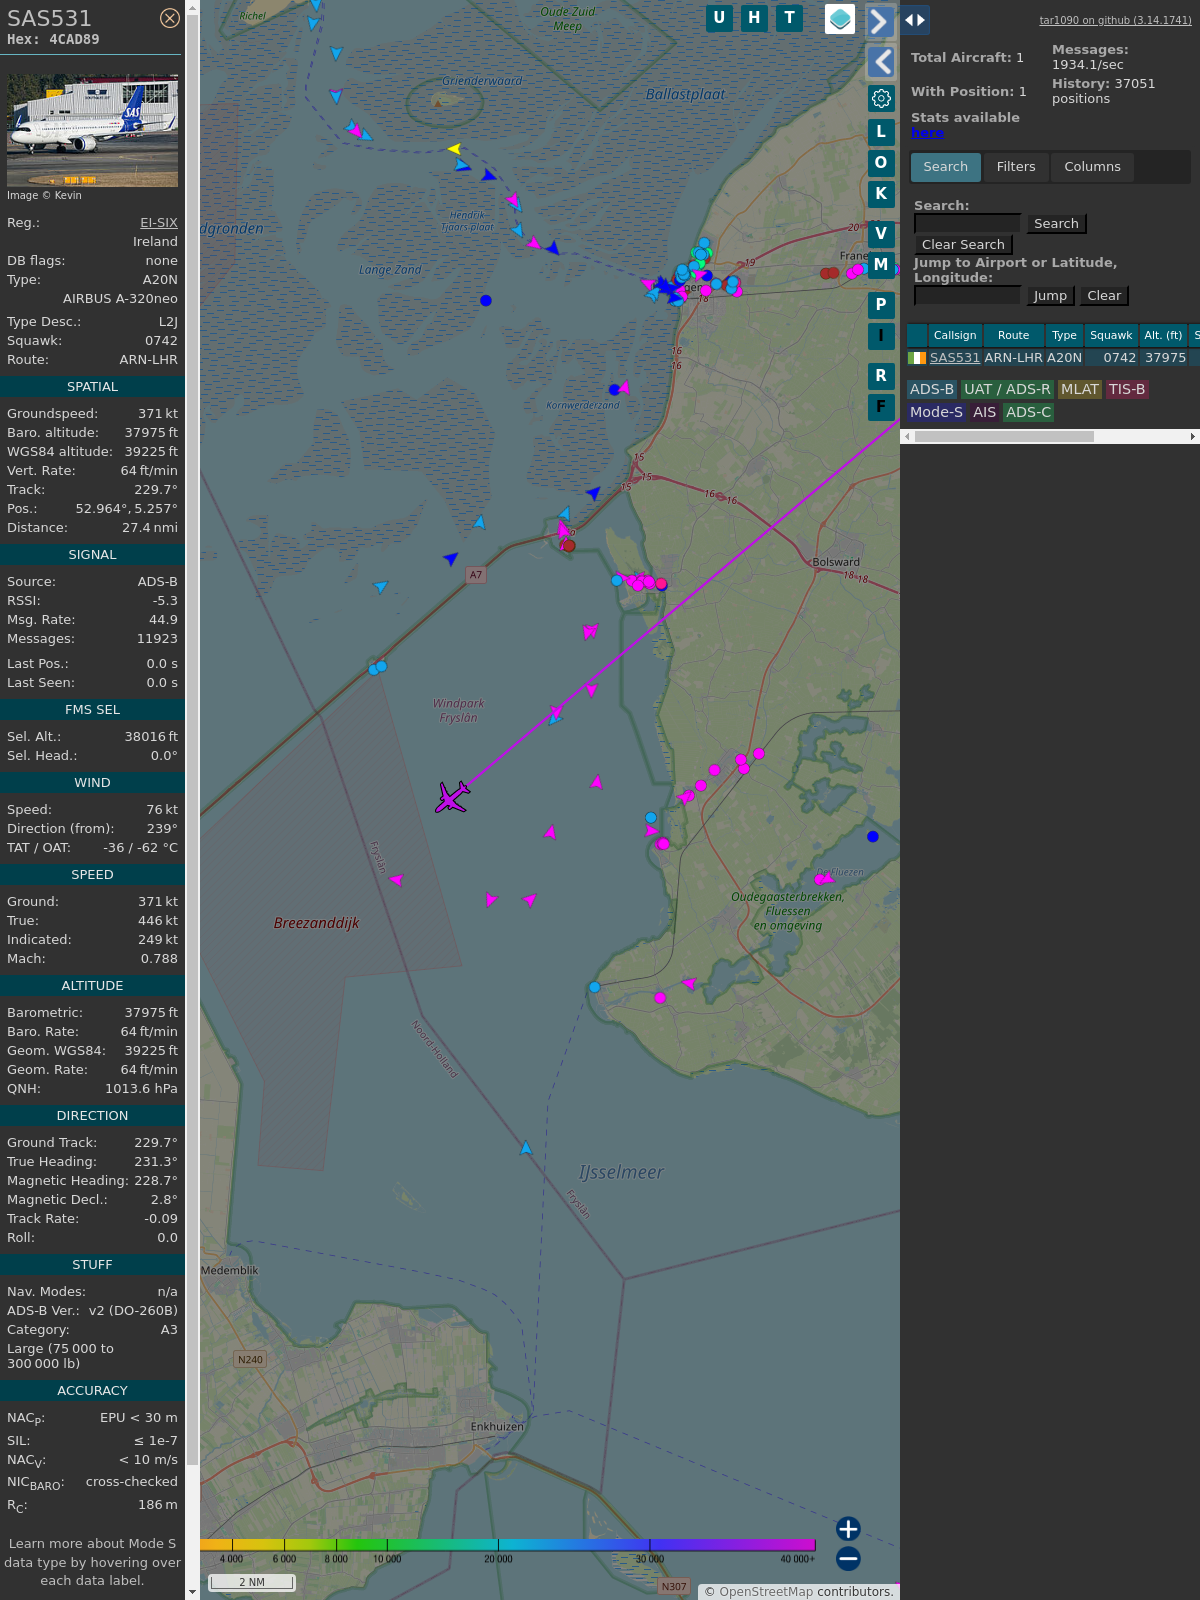This screenshot has width=1200, height=1600.
Task: Click the A7 road marker on map
Action: tap(476, 575)
